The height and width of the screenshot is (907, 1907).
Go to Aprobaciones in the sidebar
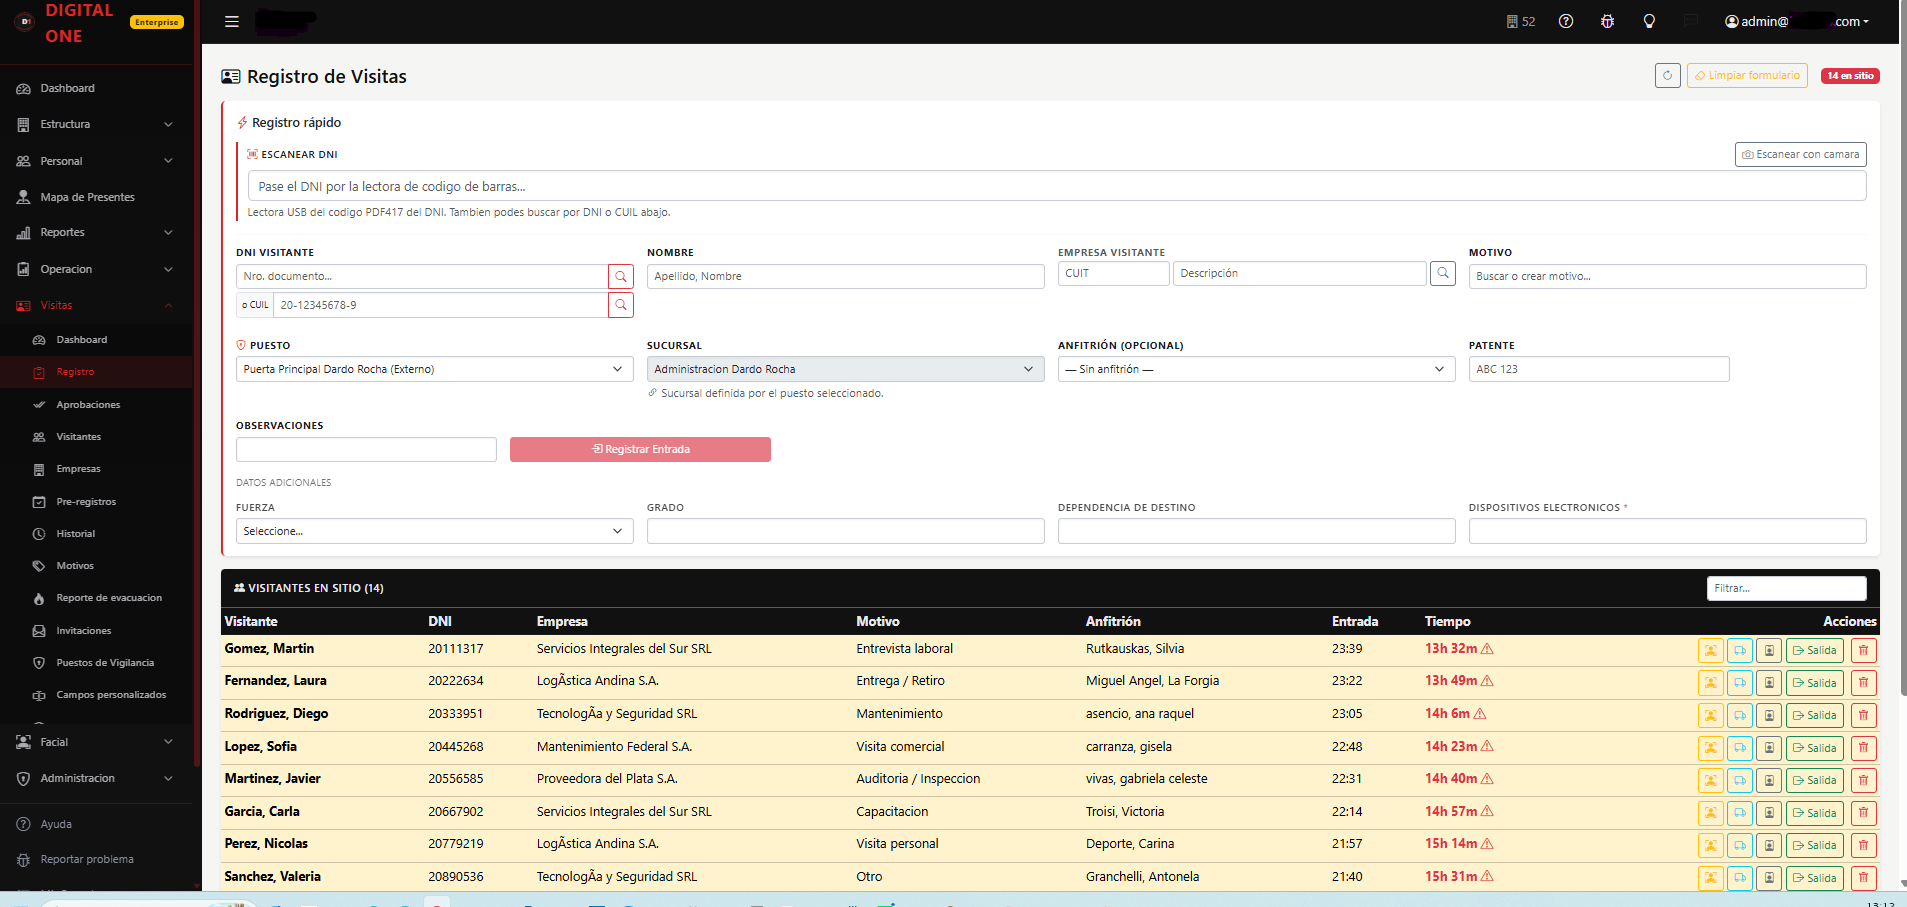click(88, 405)
